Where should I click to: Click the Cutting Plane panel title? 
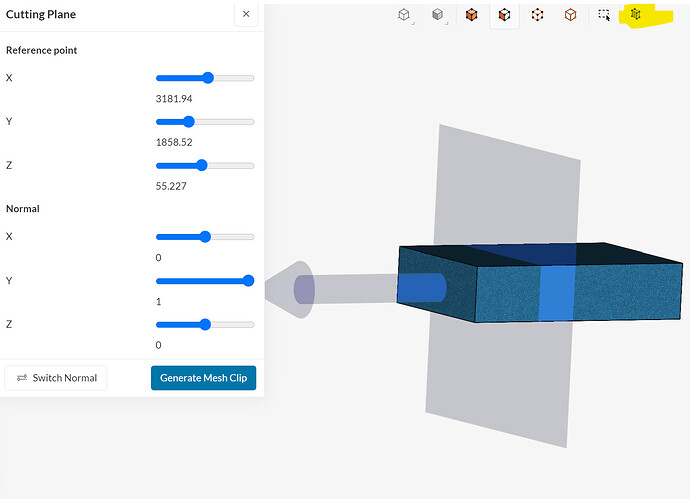(40, 15)
